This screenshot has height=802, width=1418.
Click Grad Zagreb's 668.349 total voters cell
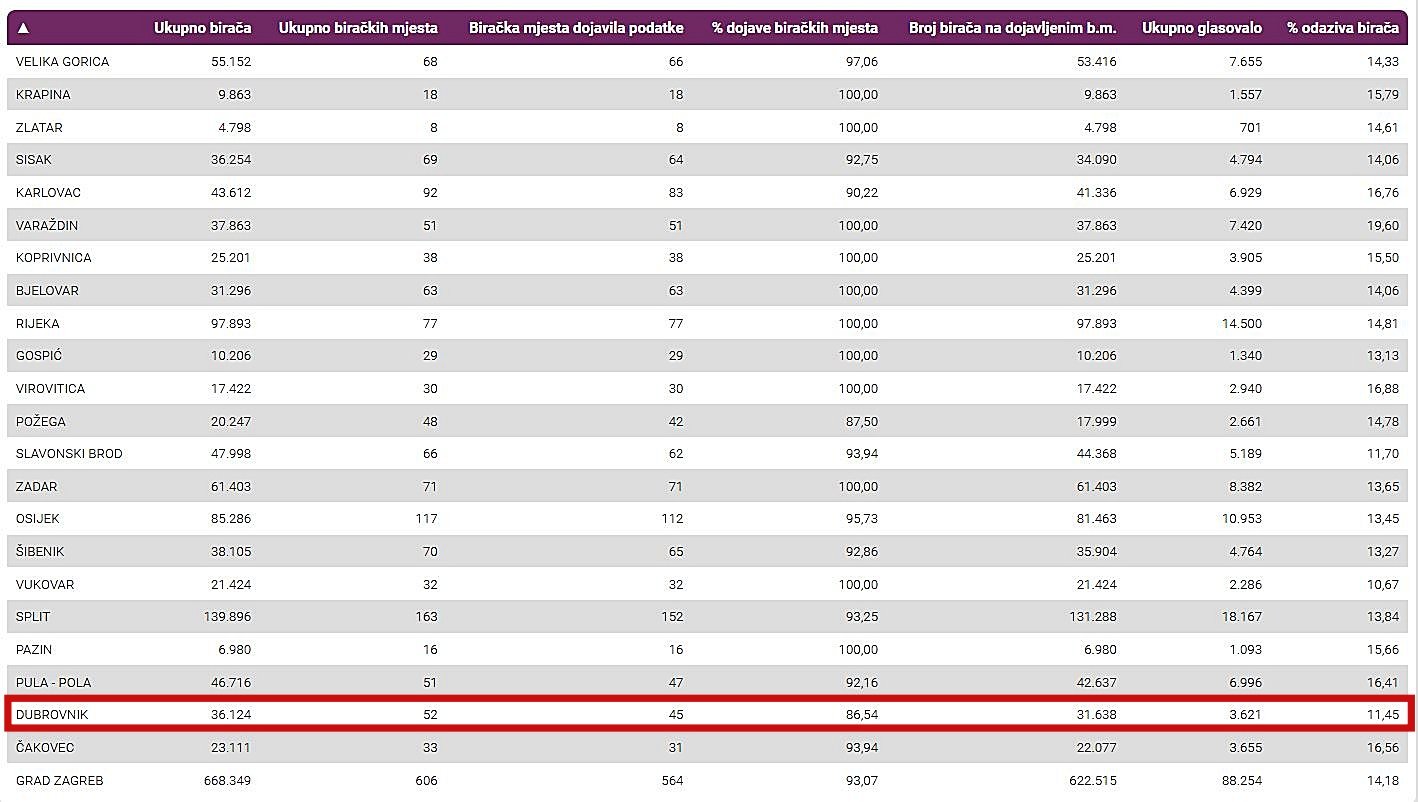[x=226, y=781]
